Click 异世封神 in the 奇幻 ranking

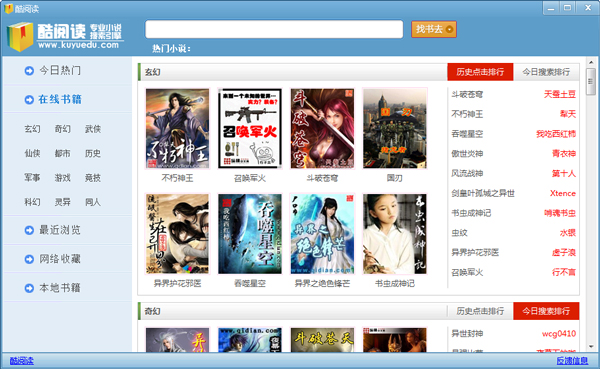click(467, 334)
